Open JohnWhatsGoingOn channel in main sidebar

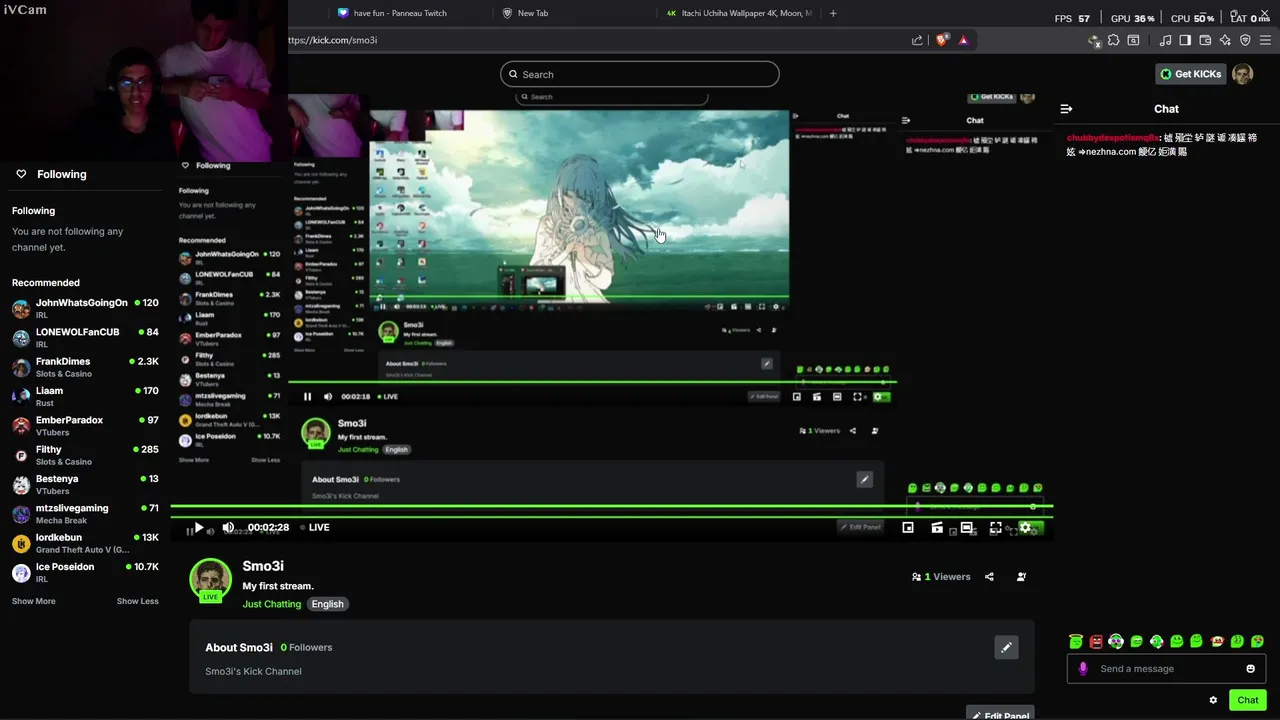(x=85, y=308)
